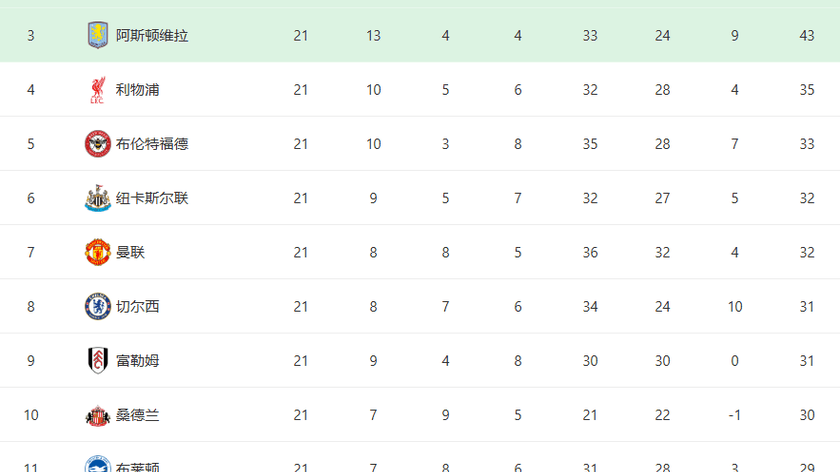Click the Aston Villa club crest
840x472 pixels.
pos(97,35)
